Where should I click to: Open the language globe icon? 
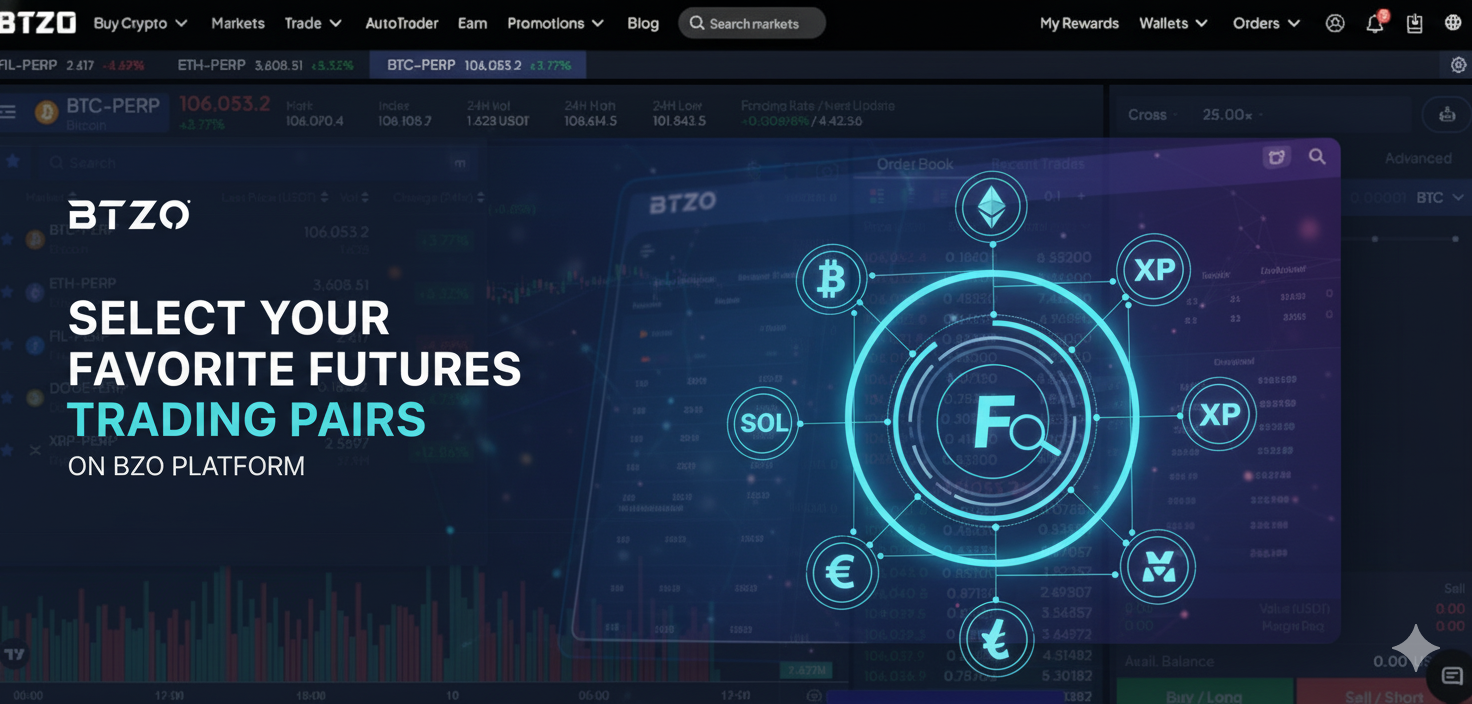[x=1453, y=23]
